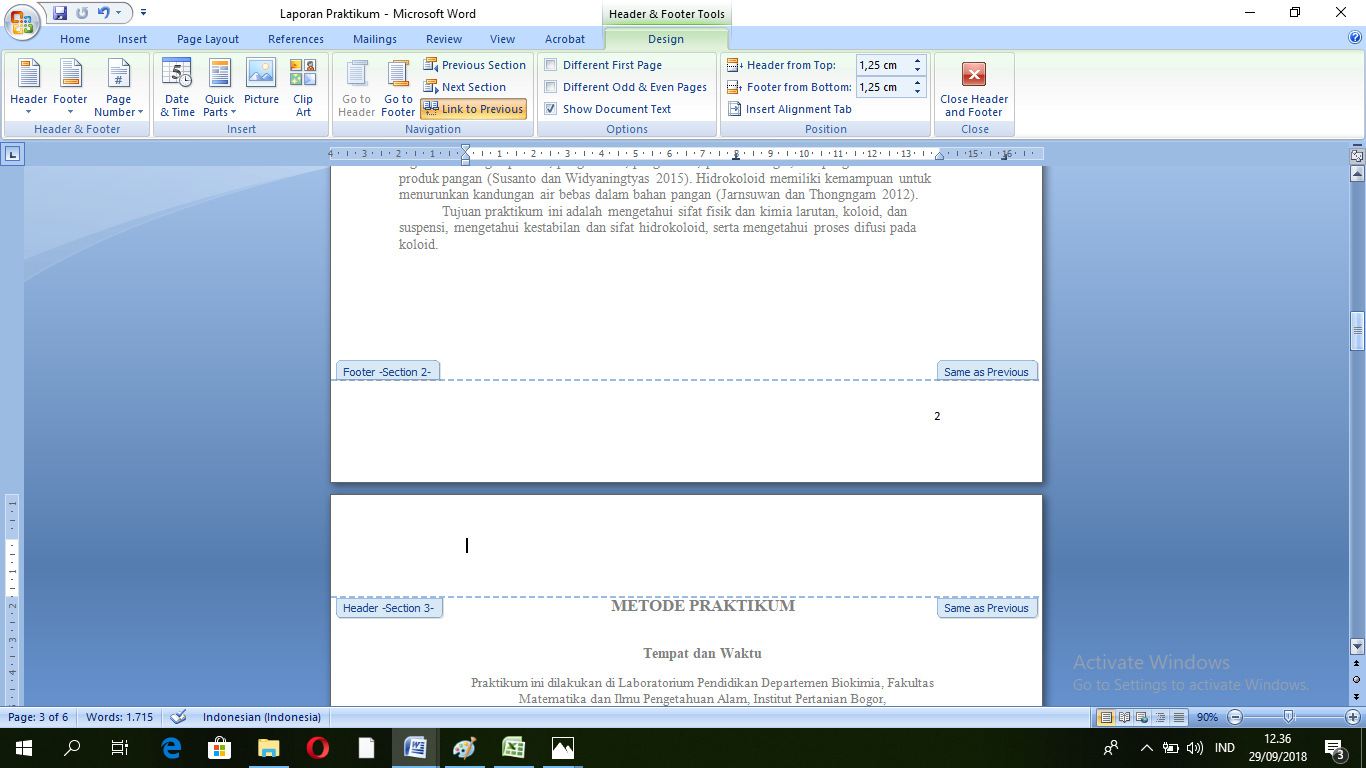Click the zoom slider in the status bar
This screenshot has width=1366, height=768.
pos(1289,717)
